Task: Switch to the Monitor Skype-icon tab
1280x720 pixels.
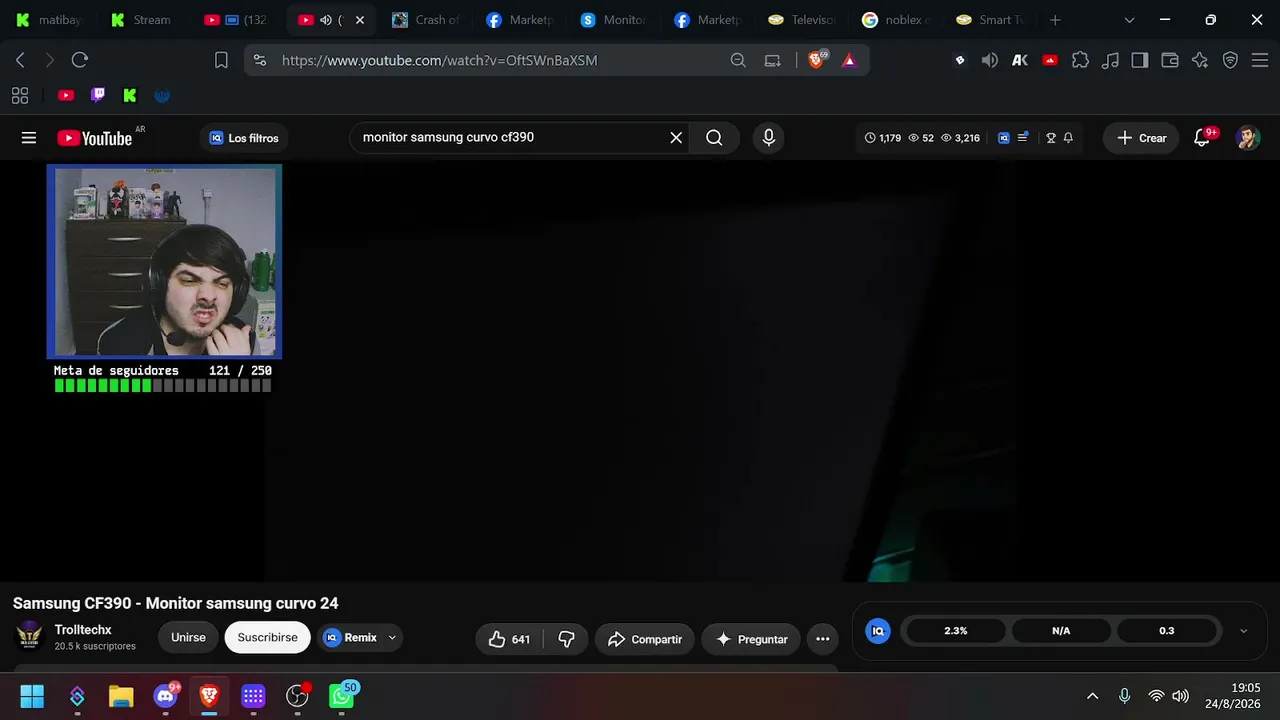Action: (614, 20)
